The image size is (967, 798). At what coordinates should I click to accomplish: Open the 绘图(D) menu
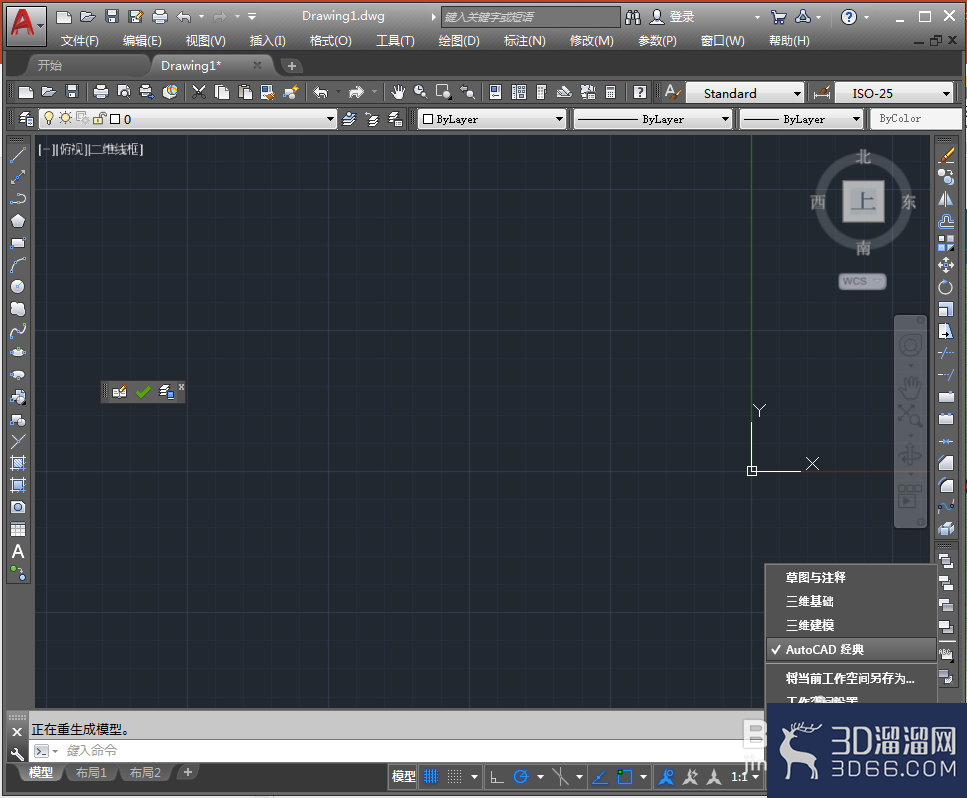[x=459, y=41]
